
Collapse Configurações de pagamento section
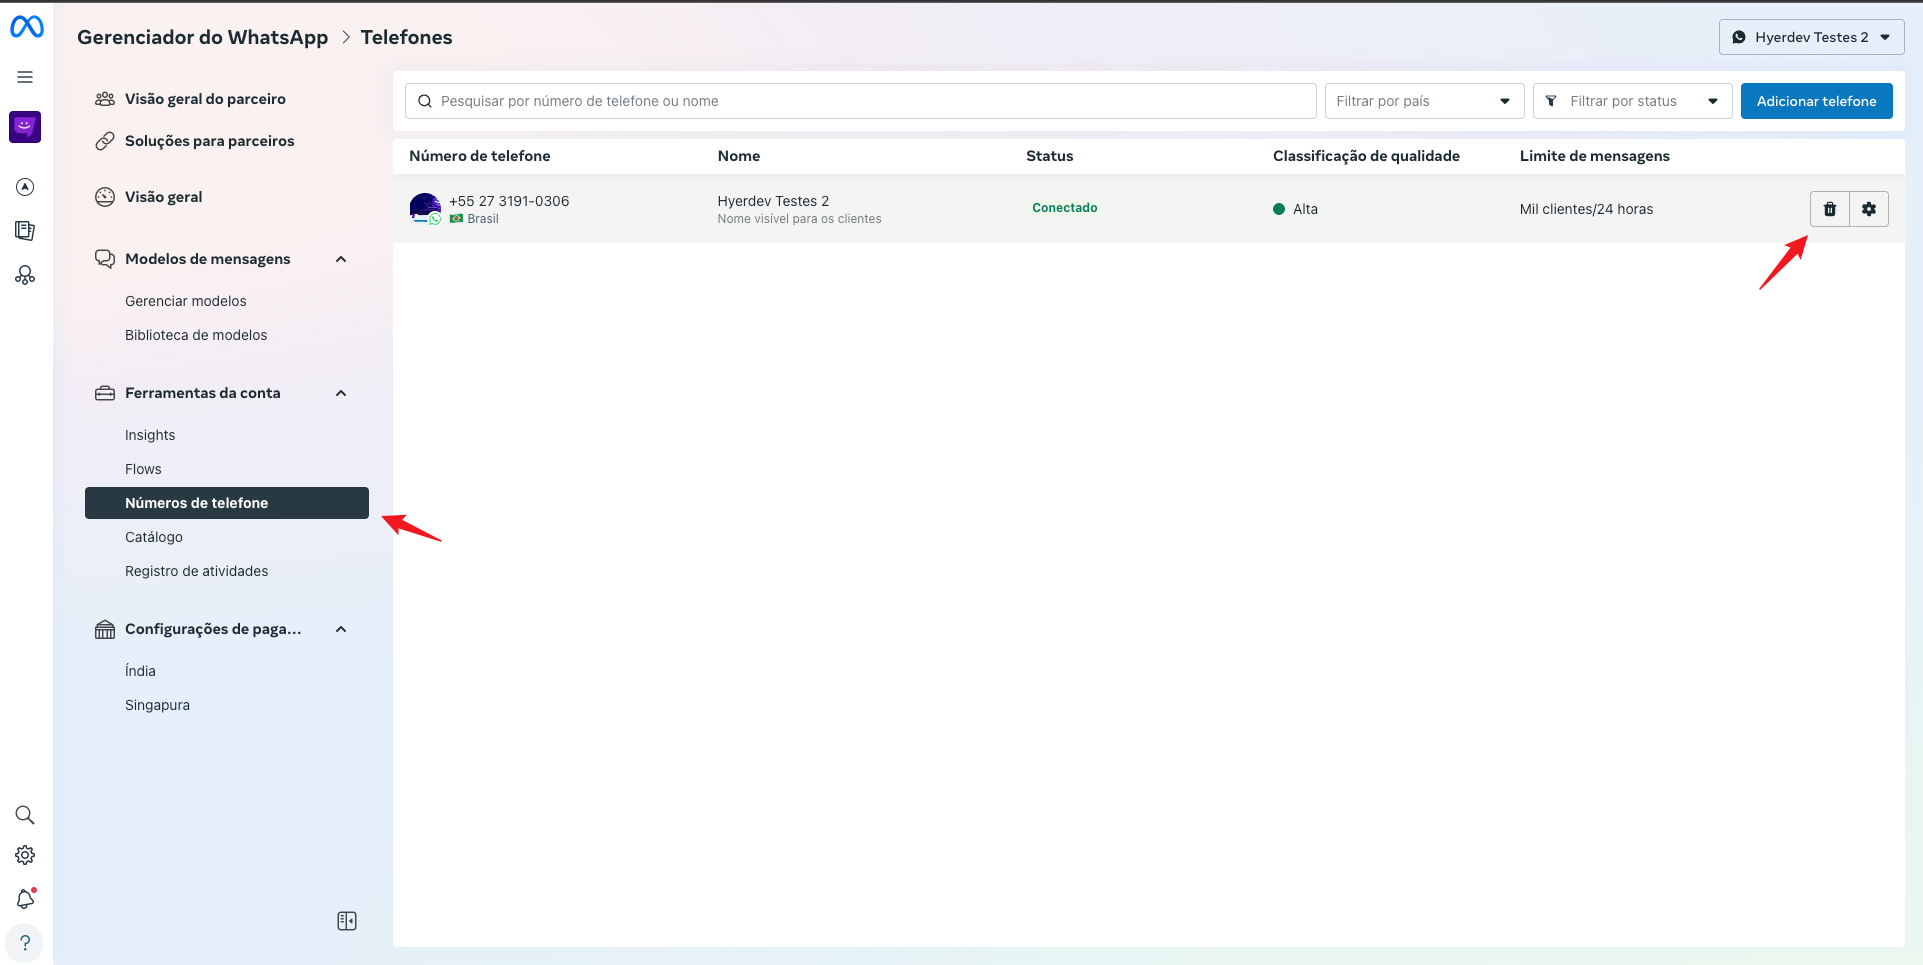(x=341, y=629)
